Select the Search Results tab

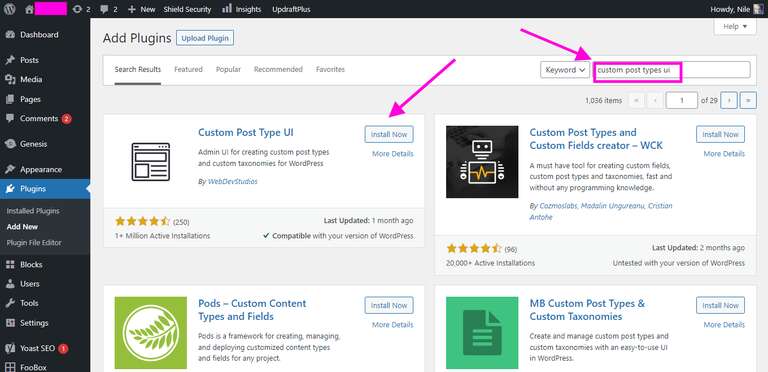pyautogui.click(x=138, y=70)
